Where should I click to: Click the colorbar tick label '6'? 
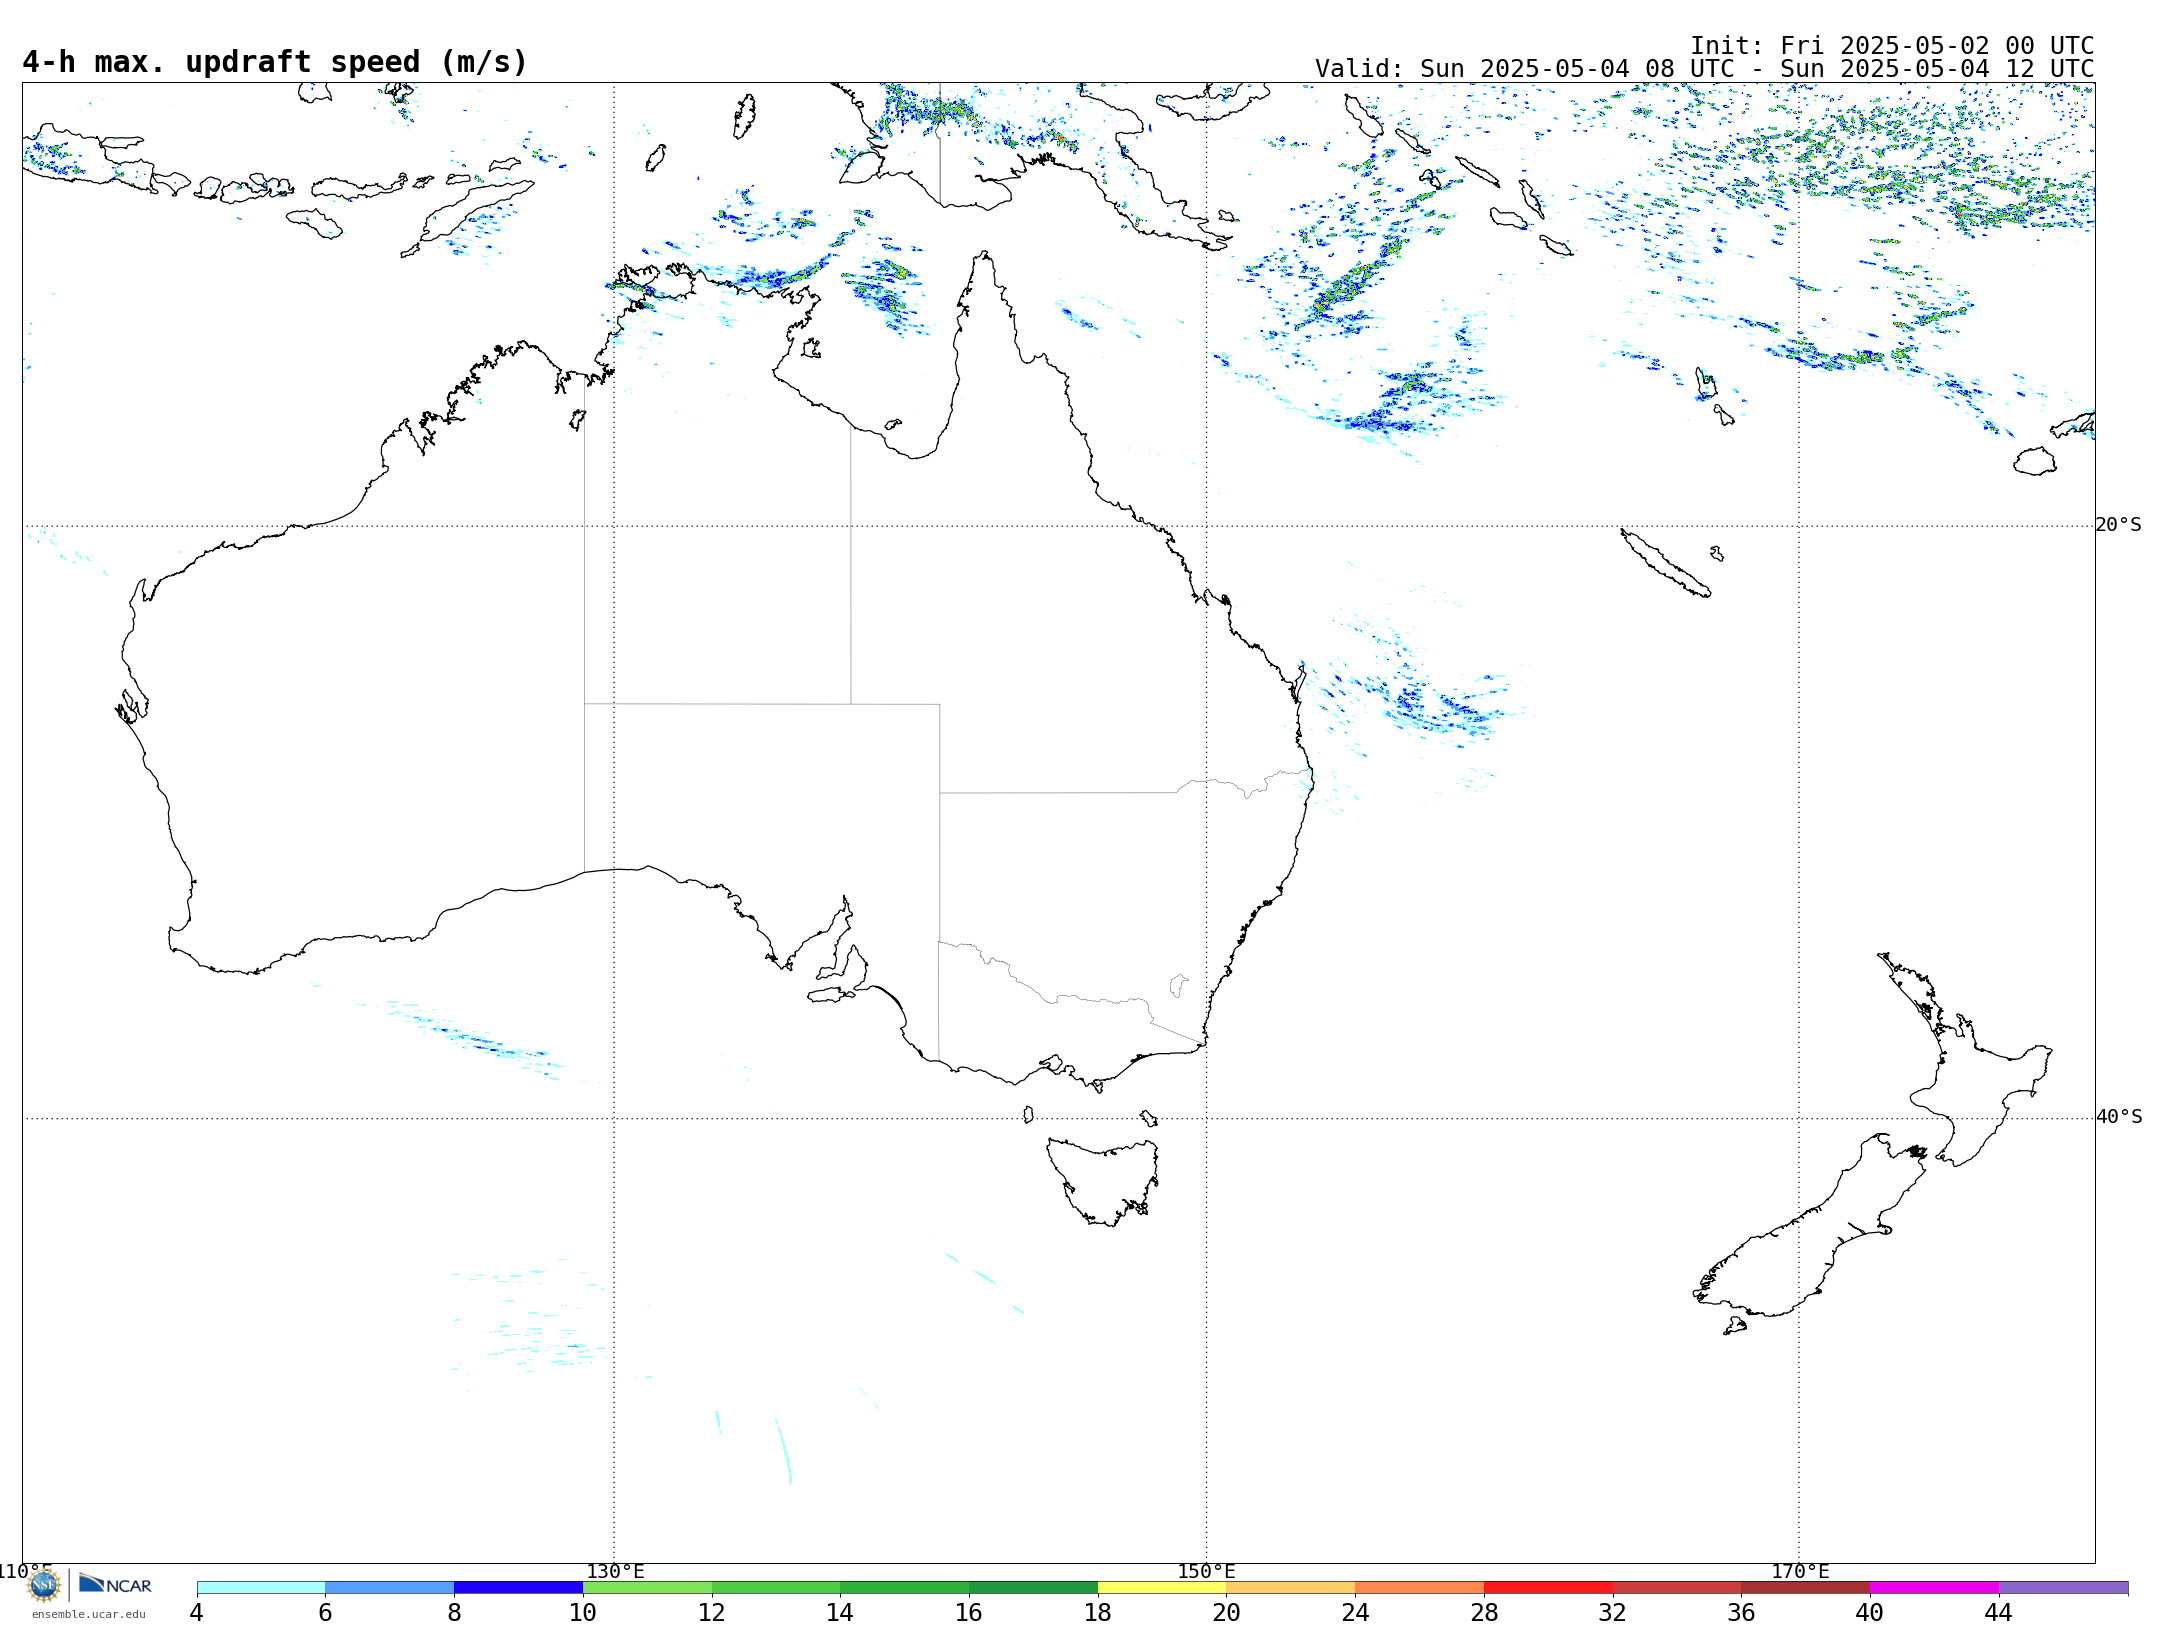tap(325, 1612)
